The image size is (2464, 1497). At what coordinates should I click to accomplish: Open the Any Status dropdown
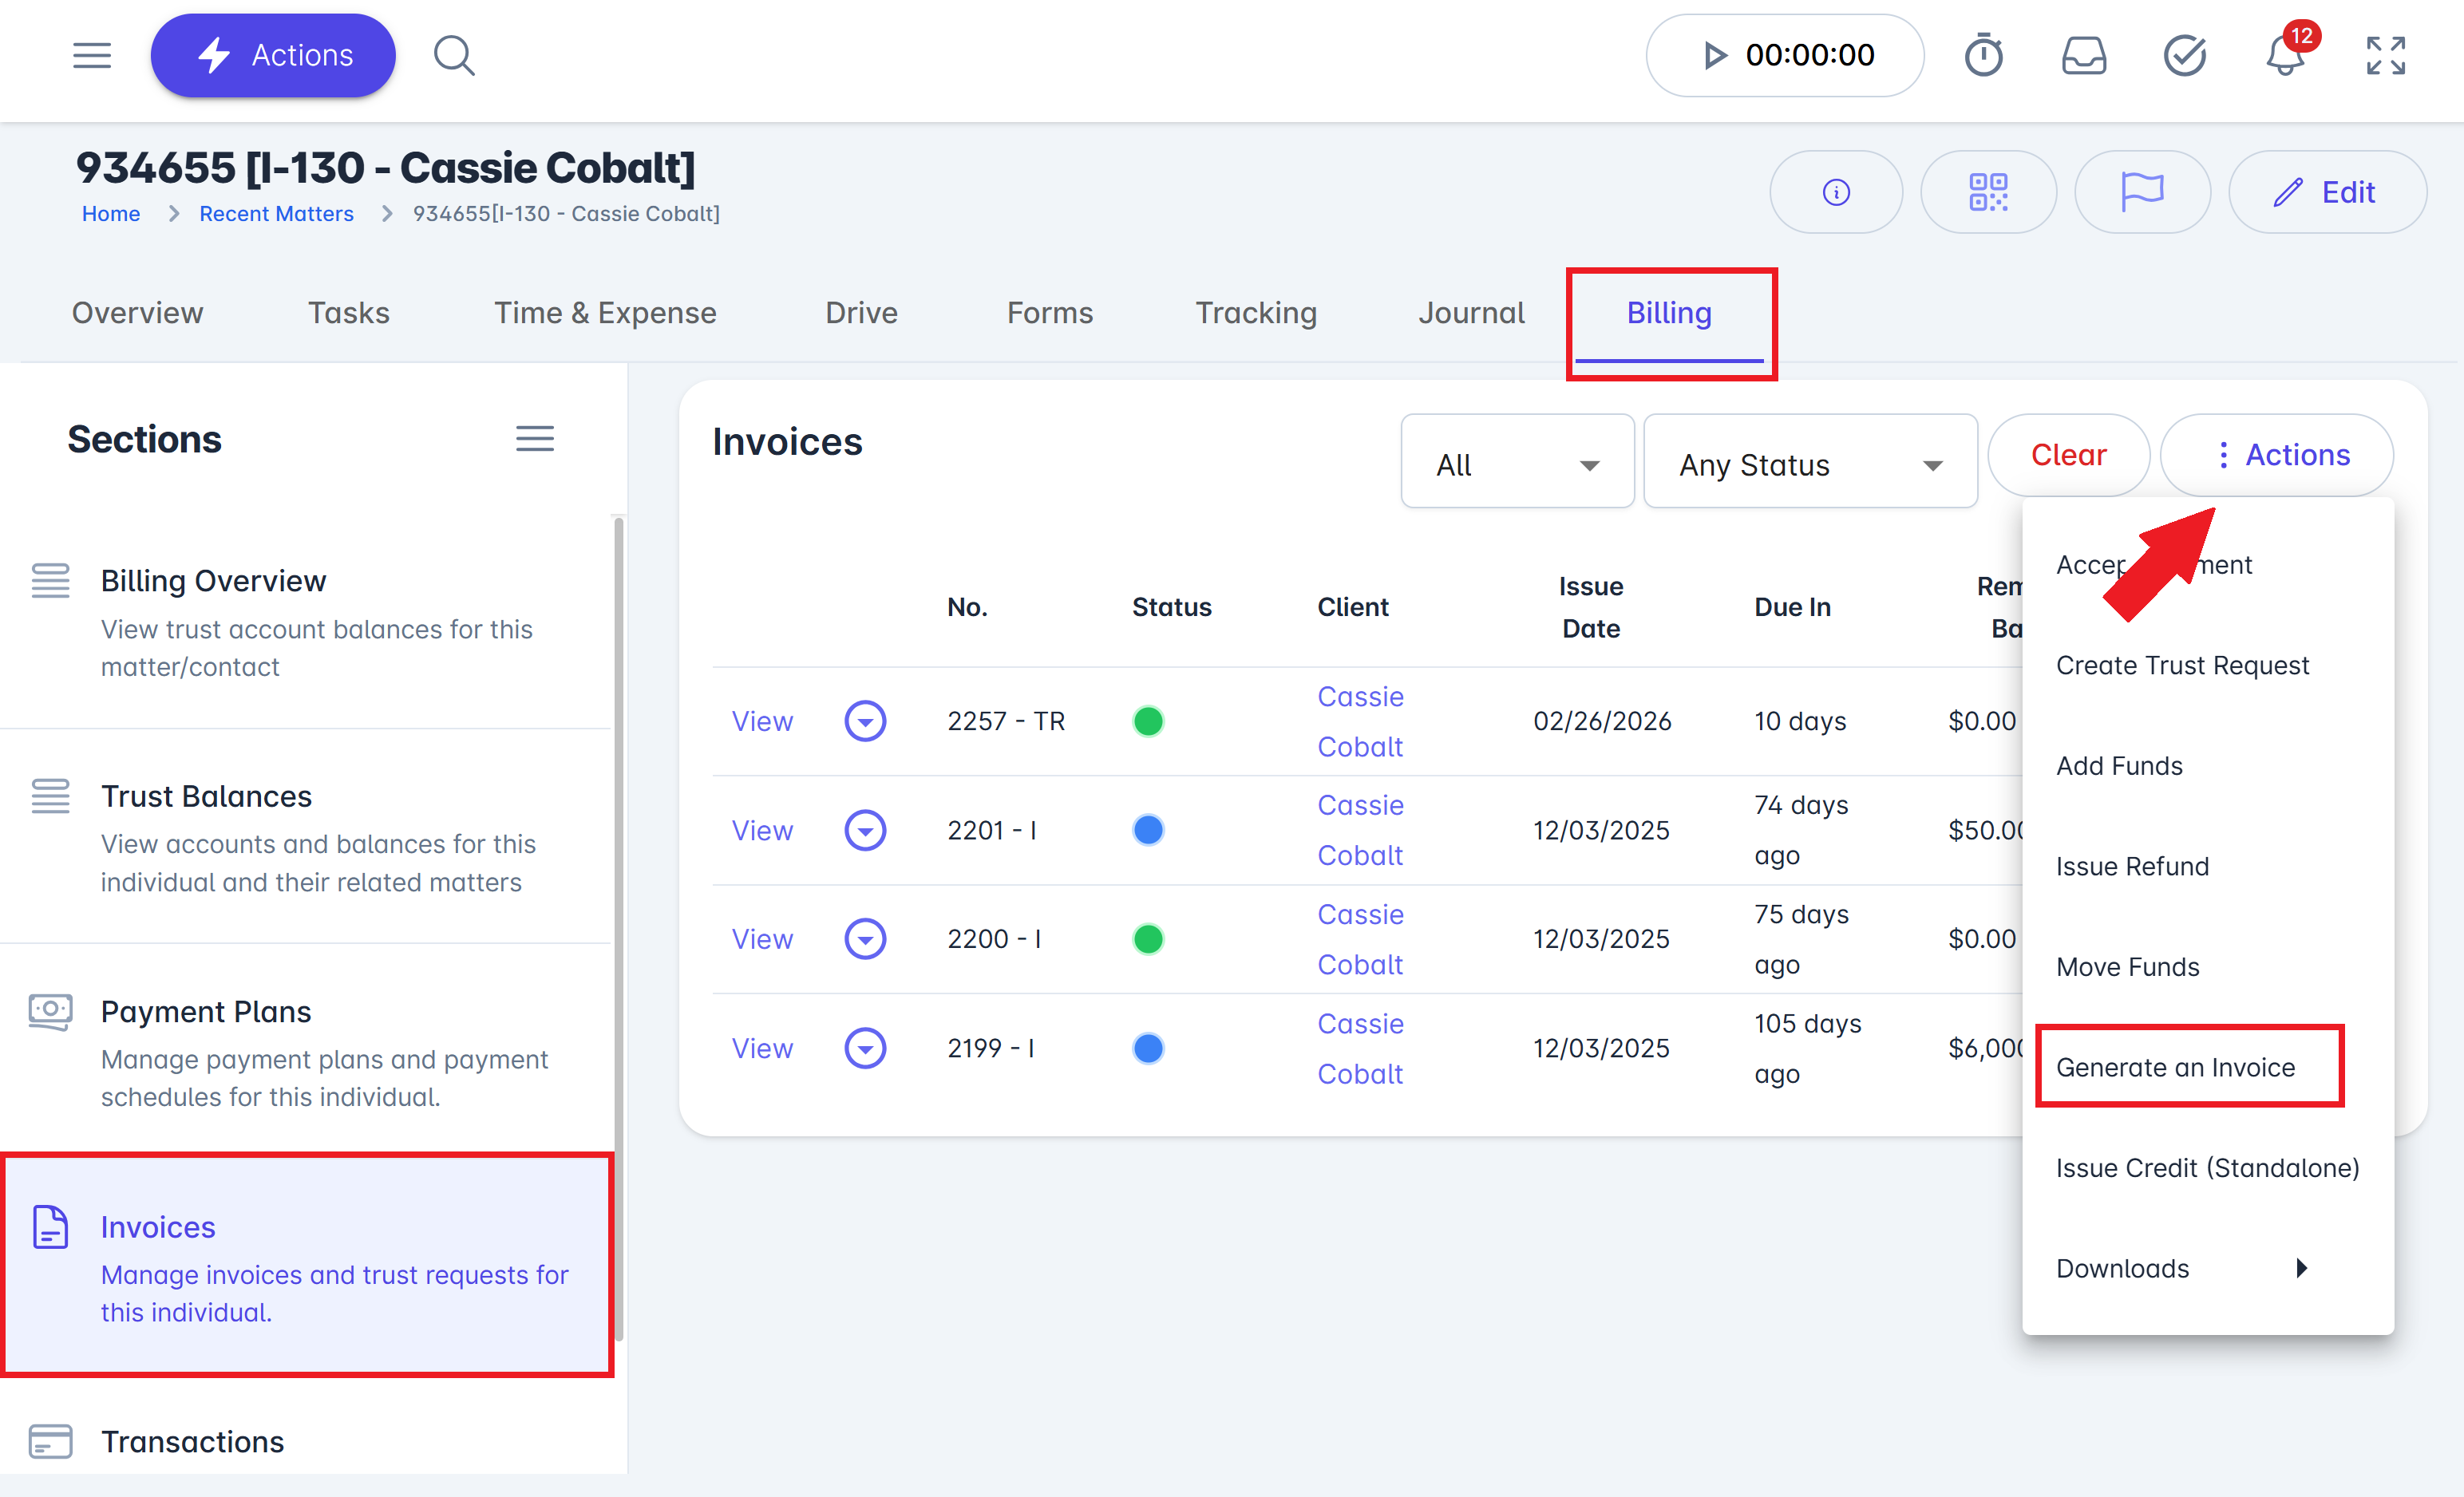pos(1810,462)
